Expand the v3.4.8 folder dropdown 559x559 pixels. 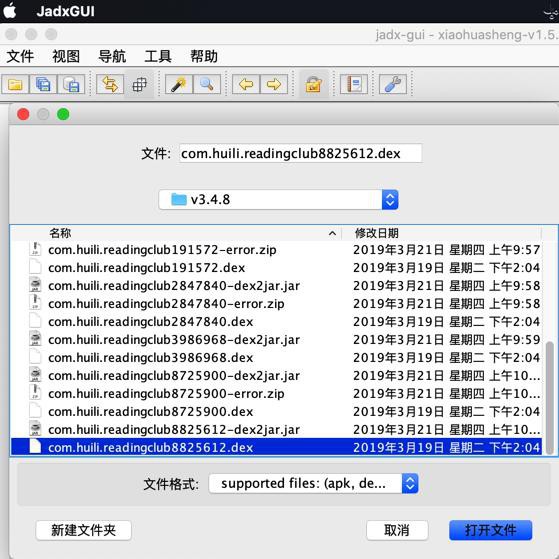tap(278, 200)
